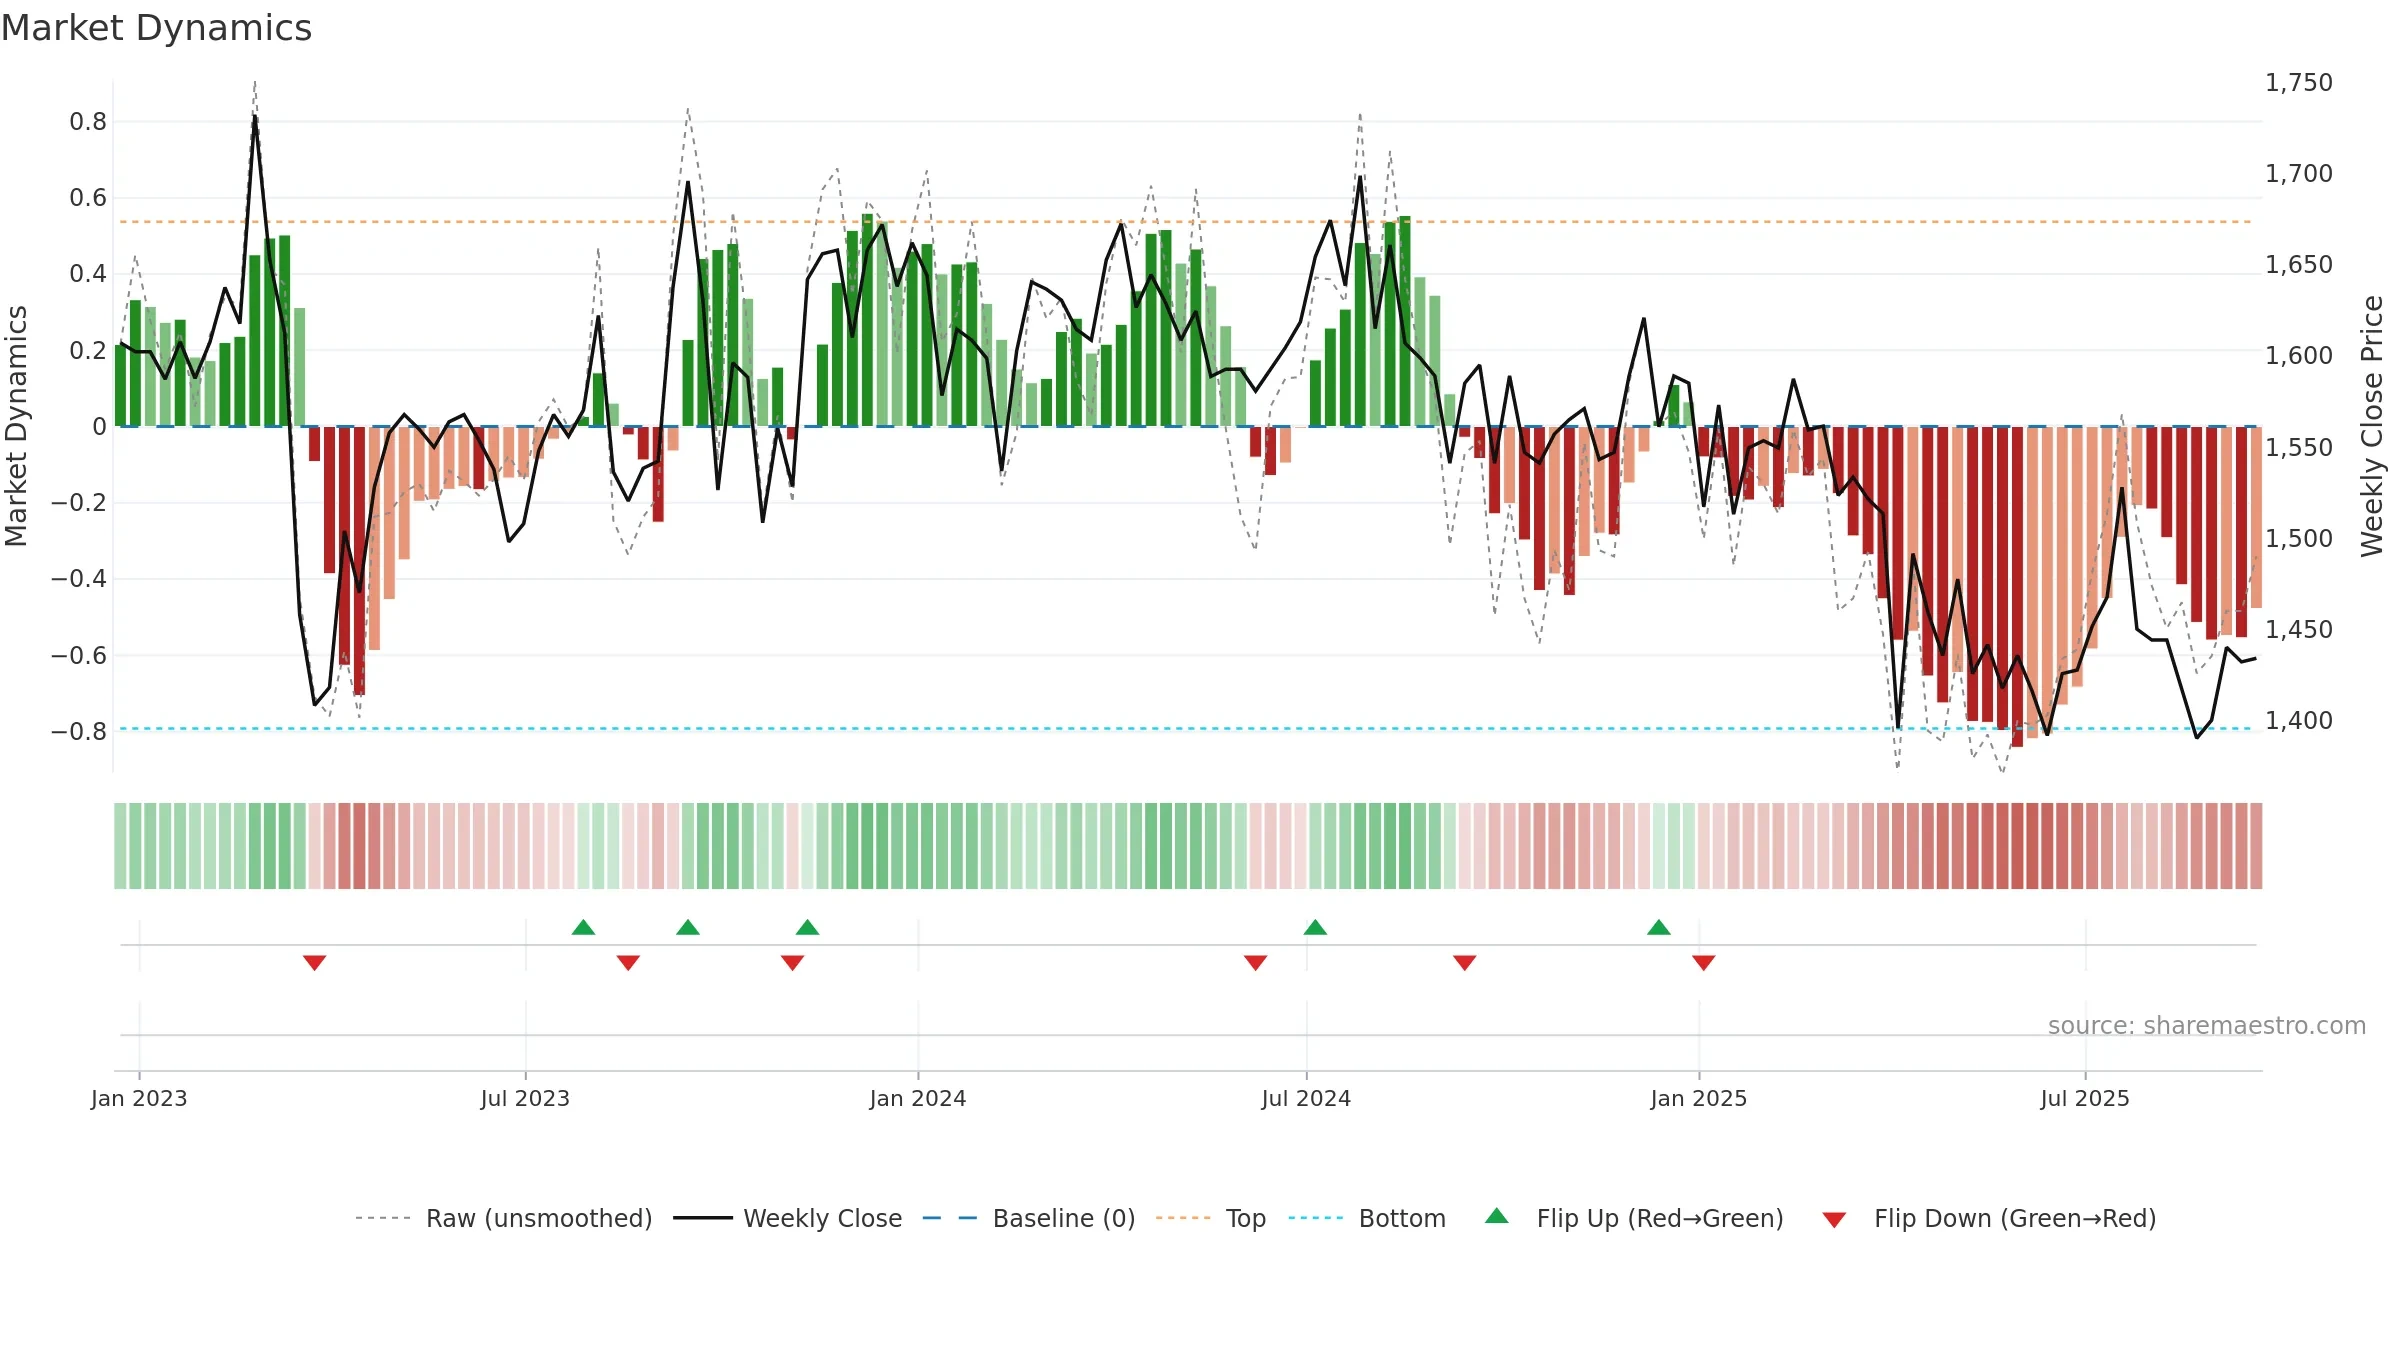Click the 1,750 price tick label
Viewport: 2400px width, 1350px height.
tap(2299, 83)
